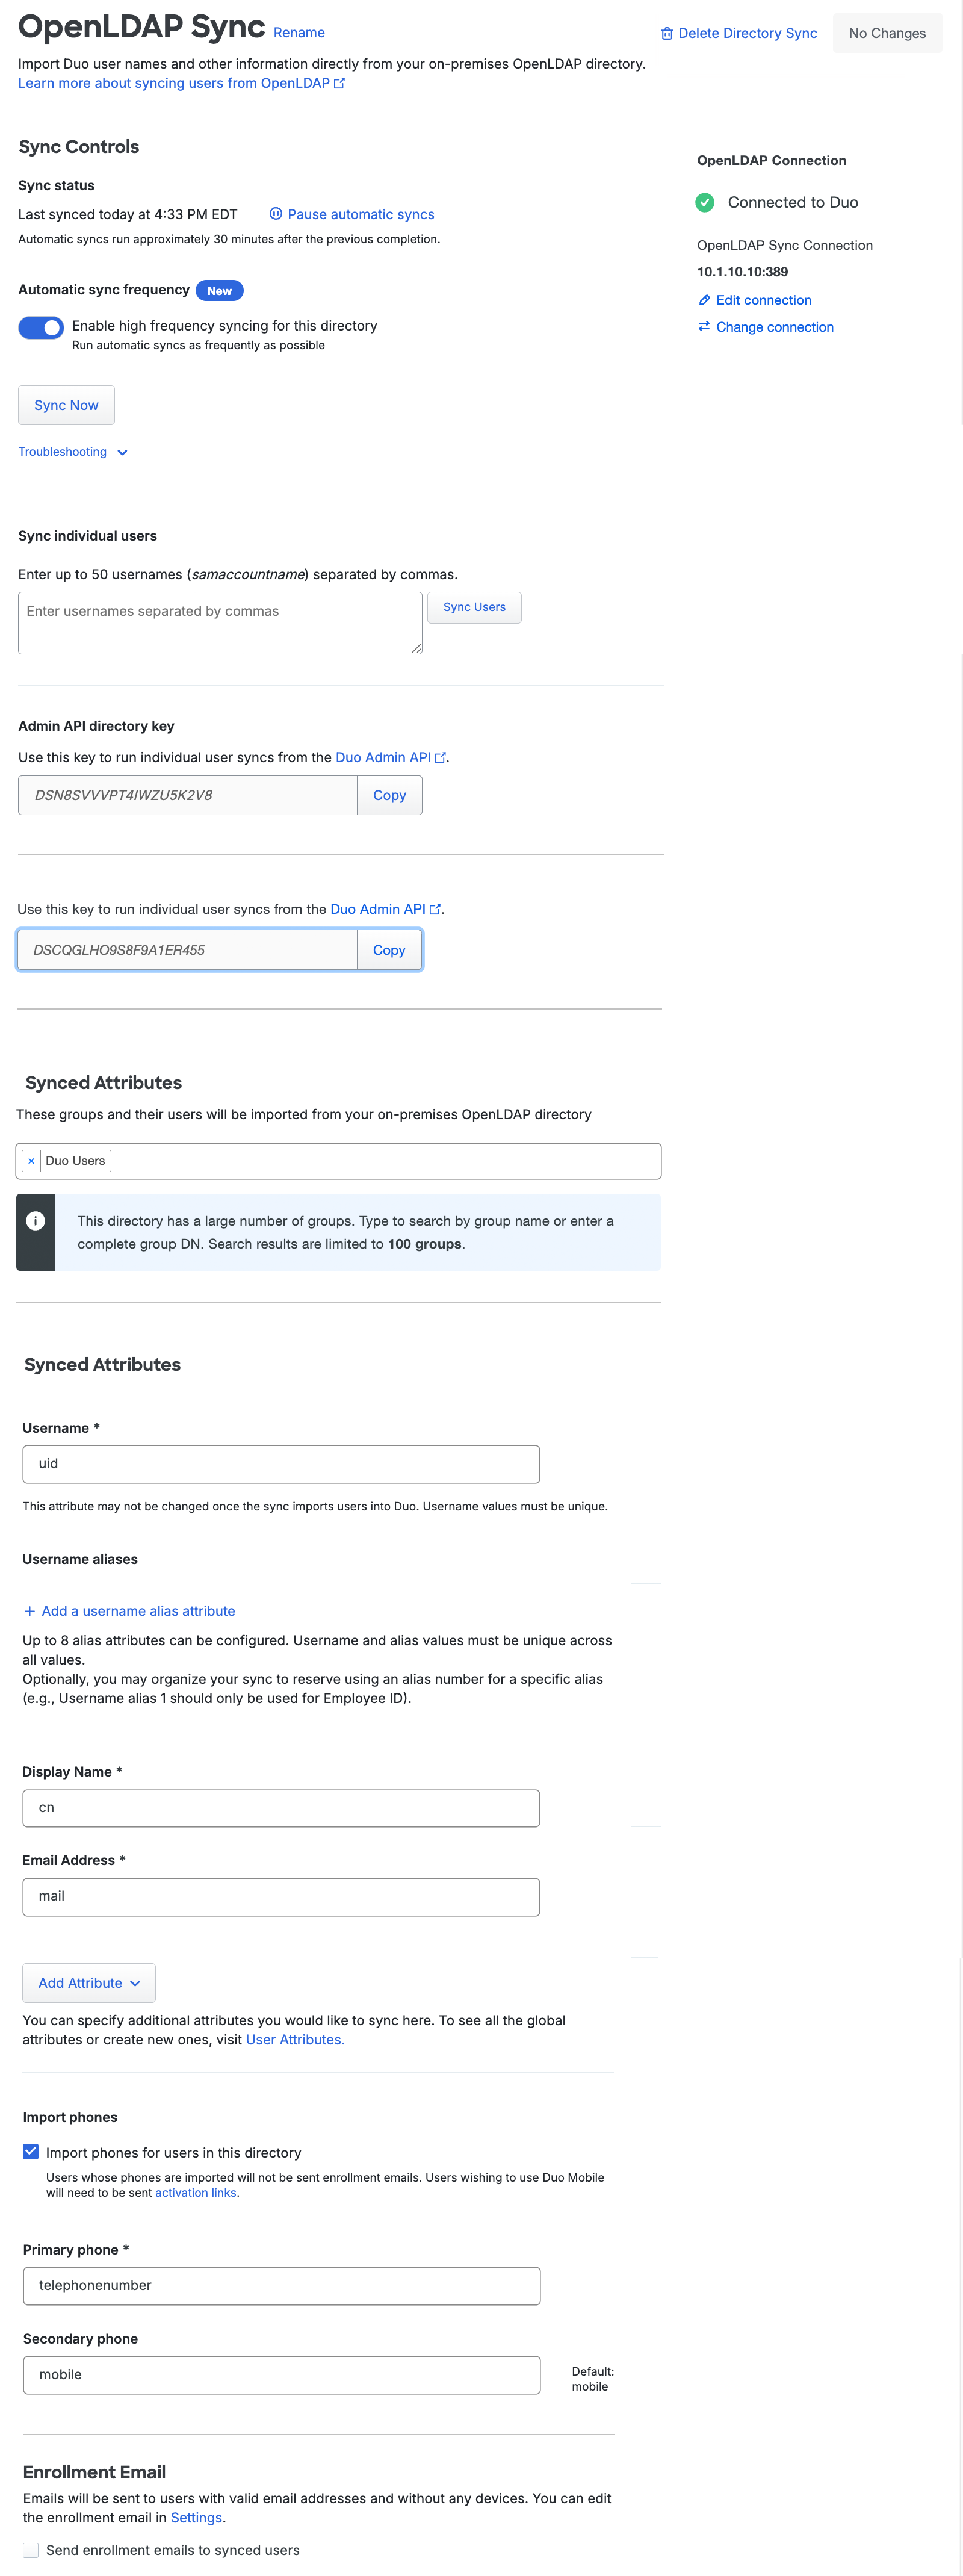The height and width of the screenshot is (2576, 963).
Task: Uncheck Import phones for users in this directory
Action: pos(31,2152)
